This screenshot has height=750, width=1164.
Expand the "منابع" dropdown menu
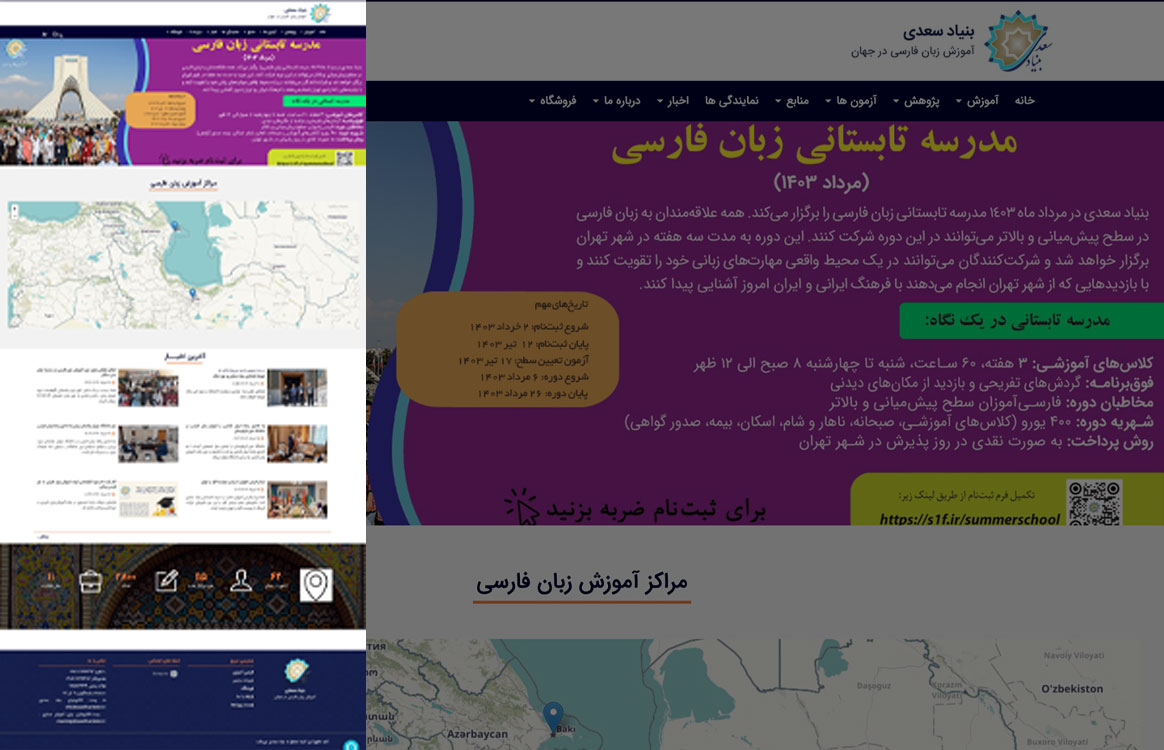[x=791, y=100]
